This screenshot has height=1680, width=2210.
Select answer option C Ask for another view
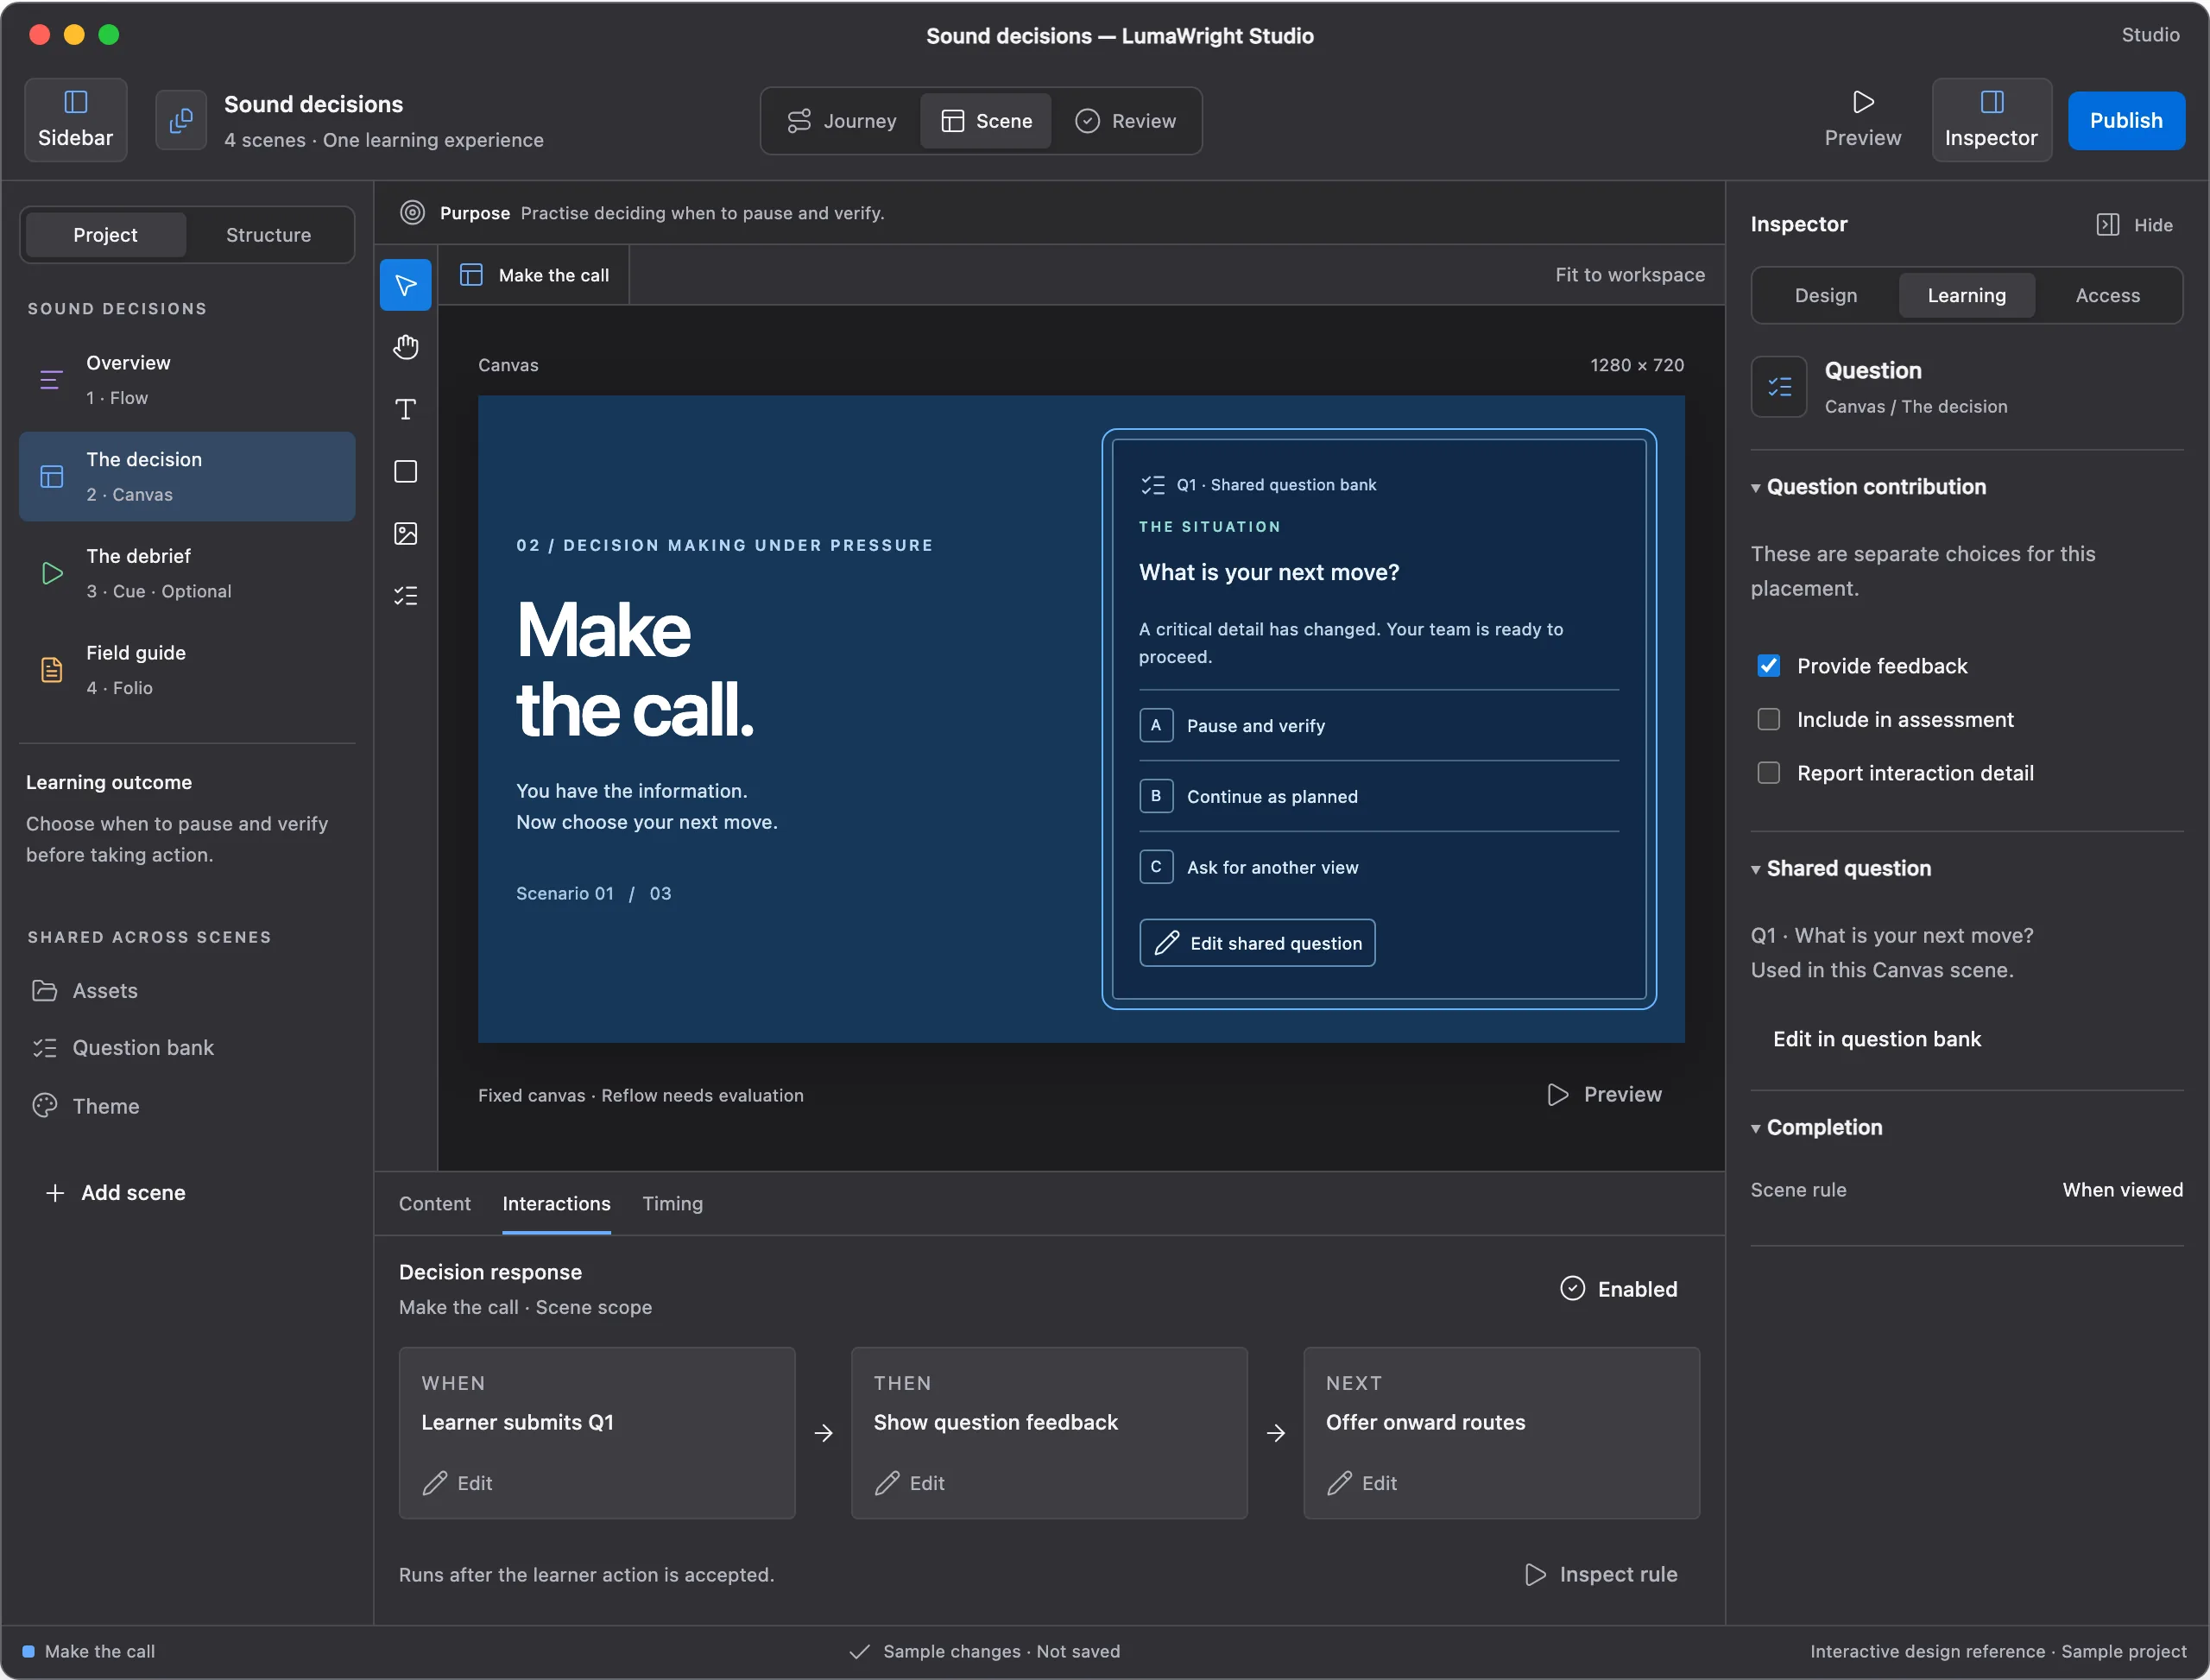point(1378,867)
